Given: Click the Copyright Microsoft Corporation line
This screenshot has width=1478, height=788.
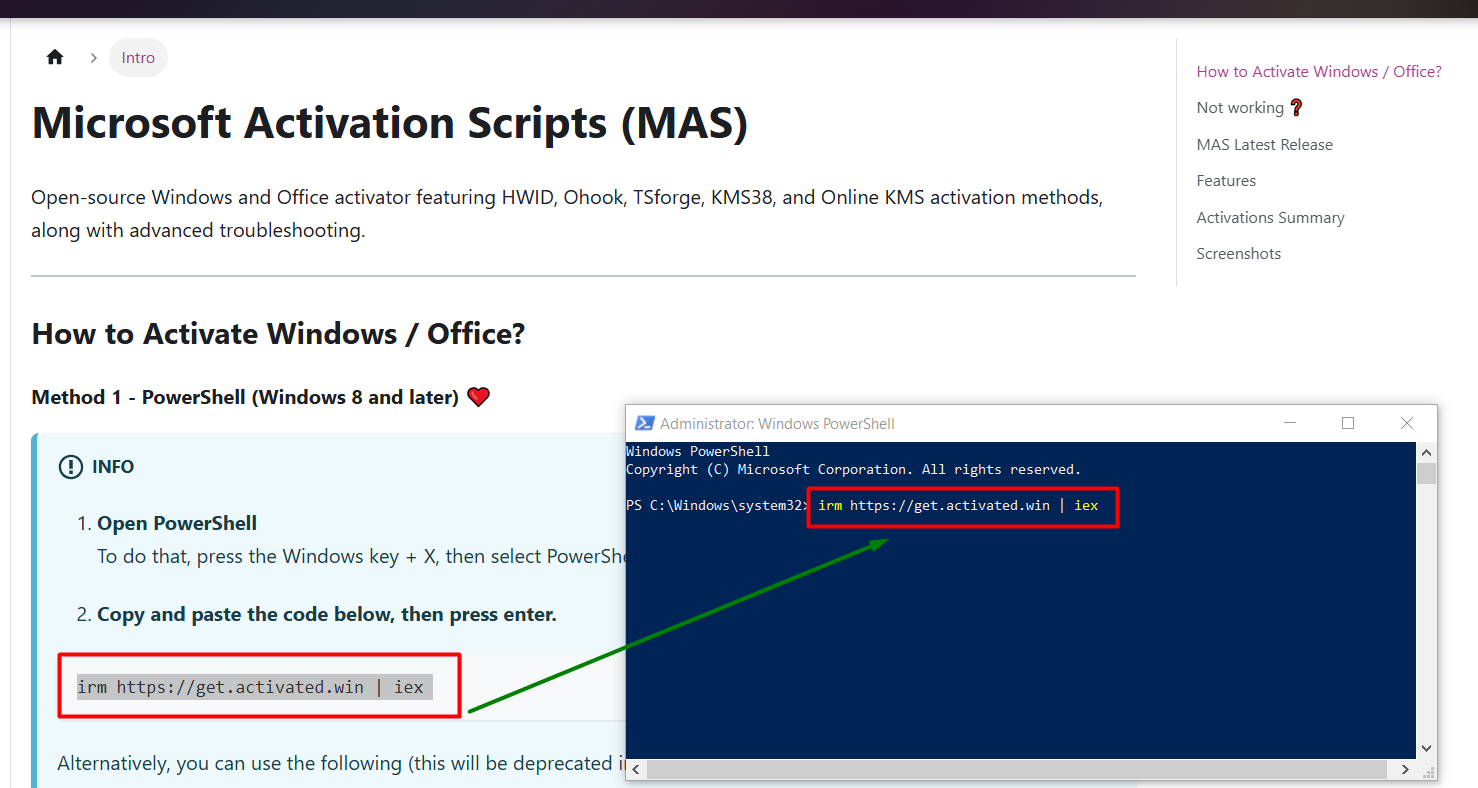Looking at the screenshot, I should point(853,469).
